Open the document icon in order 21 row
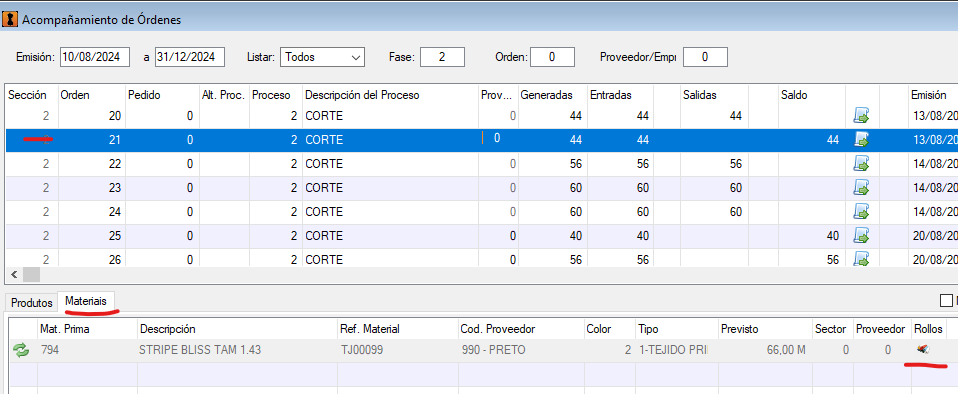The height and width of the screenshot is (394, 958). 861,139
